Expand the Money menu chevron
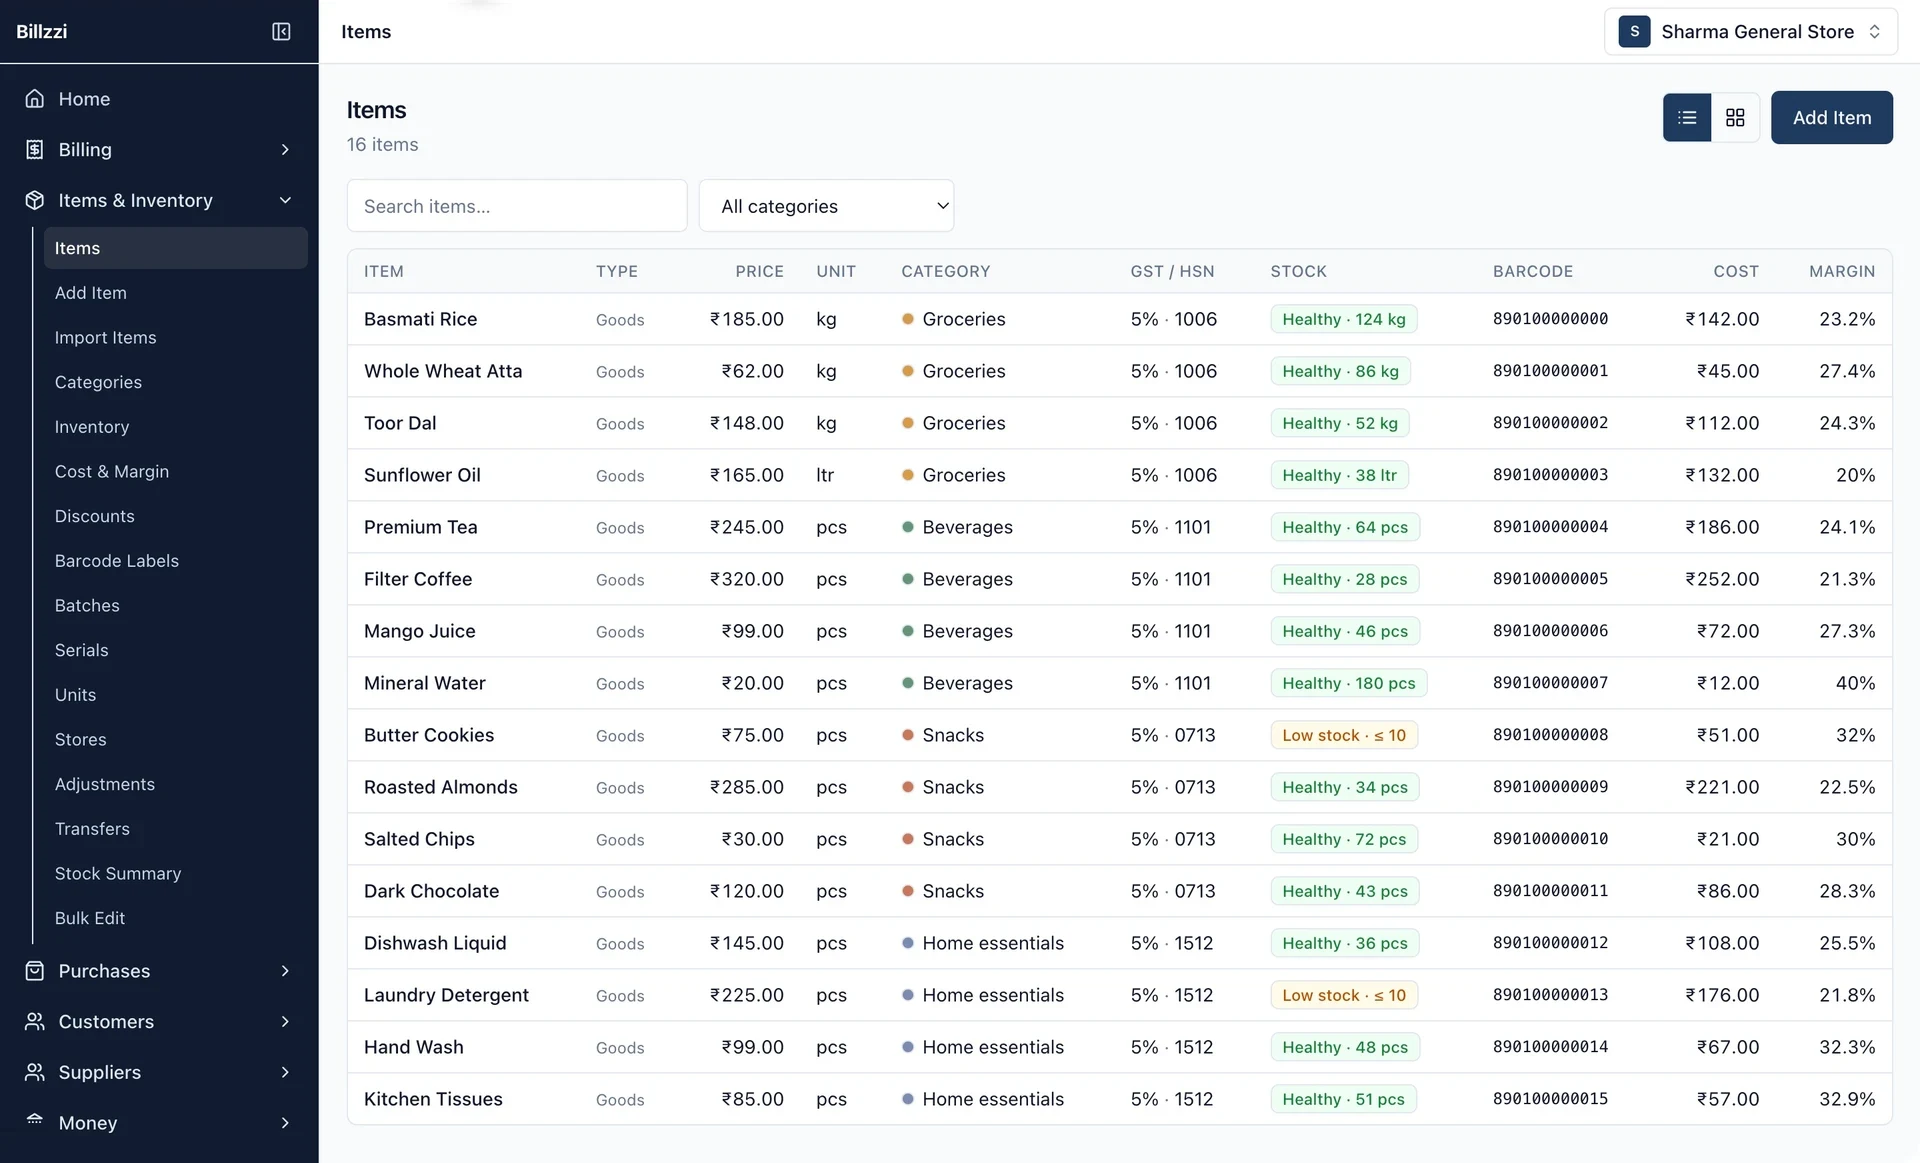Image resolution: width=1920 pixels, height=1163 pixels. [x=285, y=1123]
